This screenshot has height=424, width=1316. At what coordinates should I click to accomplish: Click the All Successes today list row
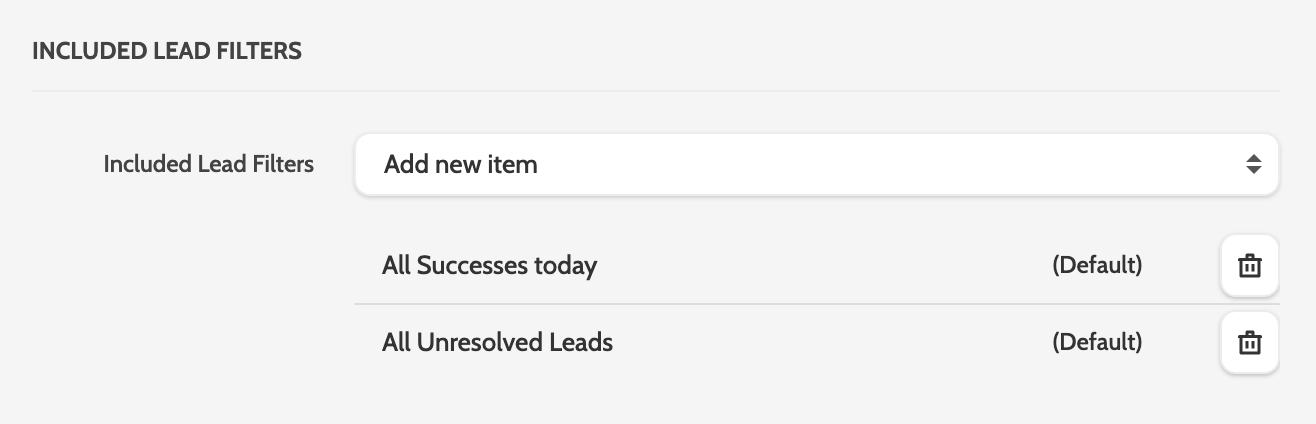pos(780,266)
